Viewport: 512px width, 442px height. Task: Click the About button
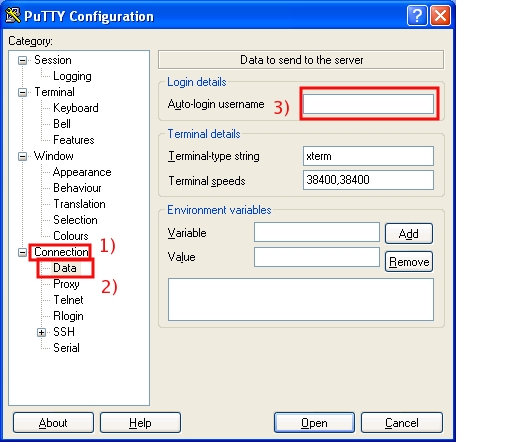tap(53, 423)
